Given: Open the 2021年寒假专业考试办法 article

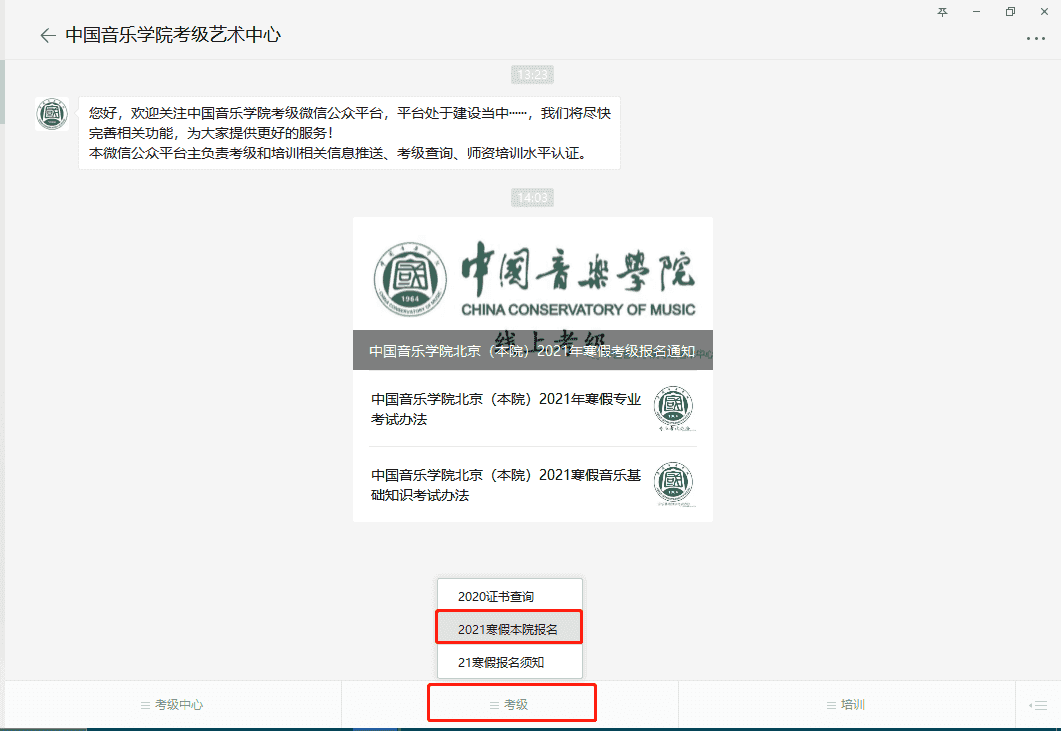Looking at the screenshot, I should click(505, 409).
